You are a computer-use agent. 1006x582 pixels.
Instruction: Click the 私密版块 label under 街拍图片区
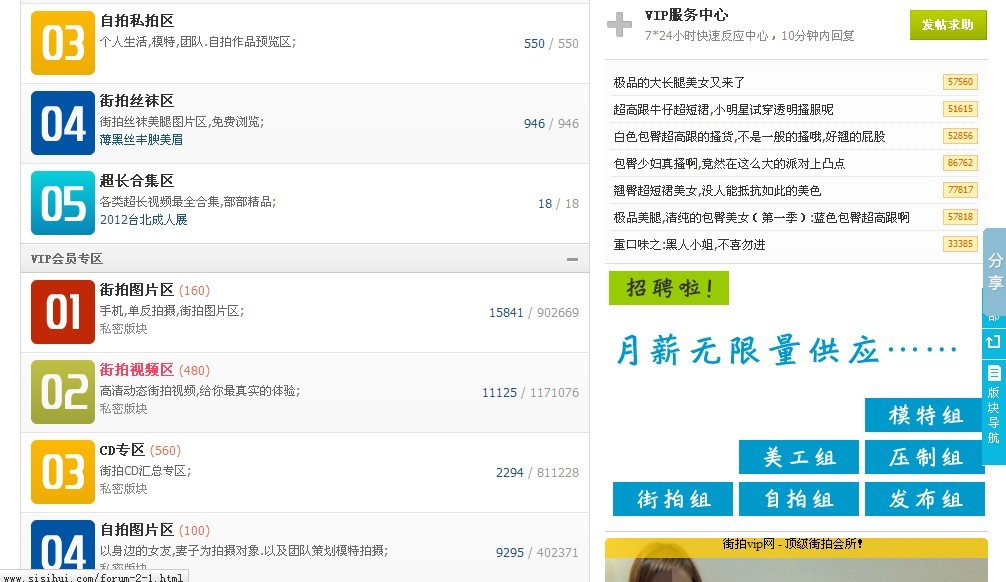coord(123,329)
